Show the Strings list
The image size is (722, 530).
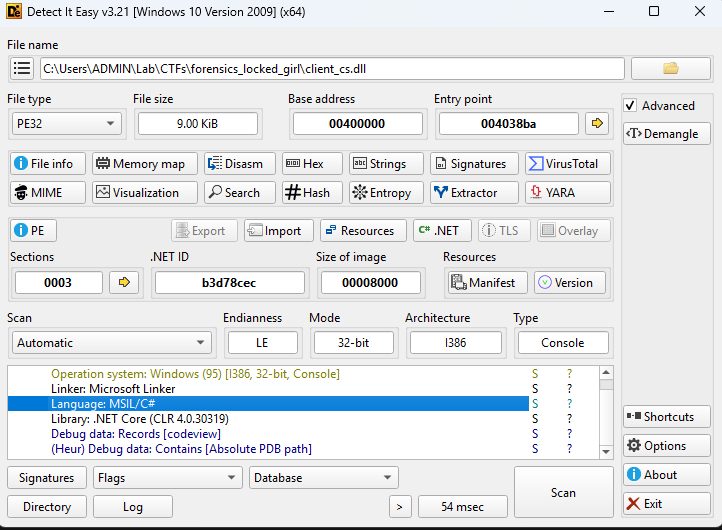[386, 163]
